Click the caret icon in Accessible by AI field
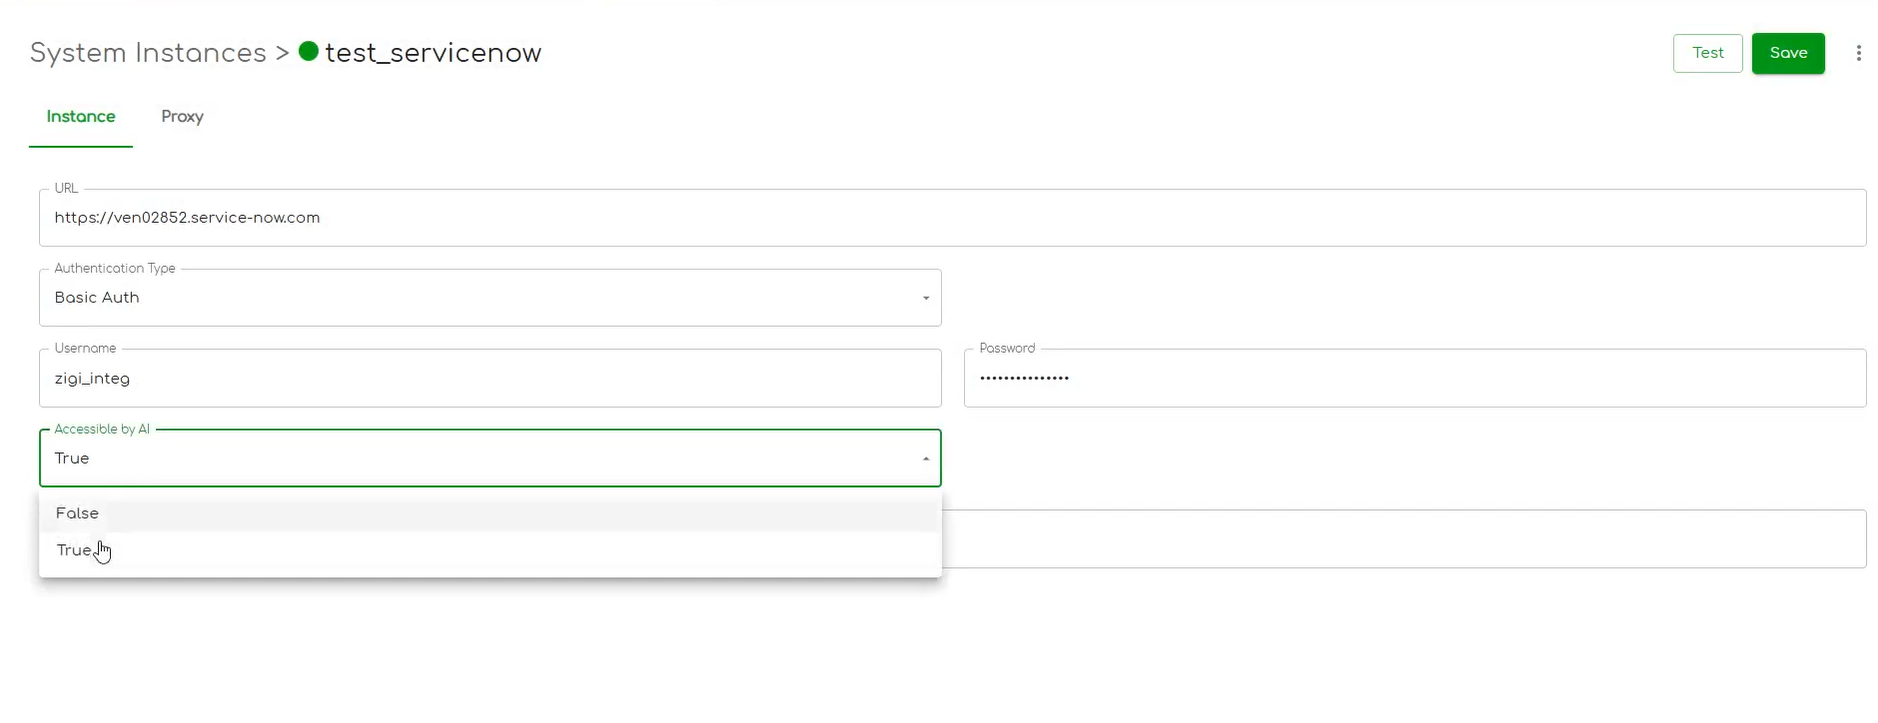Screen dimensions: 1878x723 pos(924,458)
